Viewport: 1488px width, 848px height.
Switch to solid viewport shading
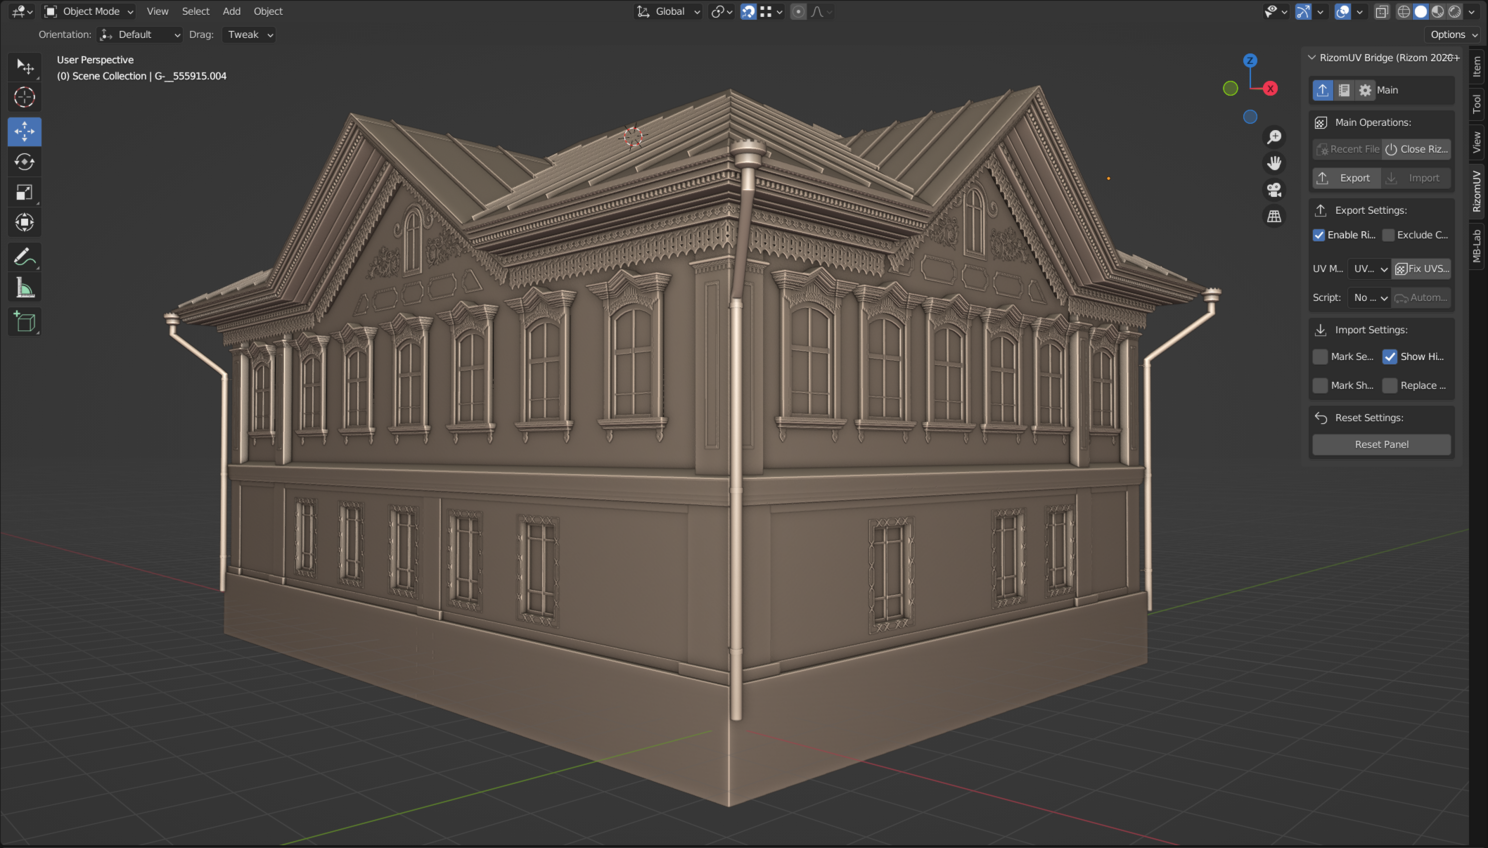coord(1421,12)
